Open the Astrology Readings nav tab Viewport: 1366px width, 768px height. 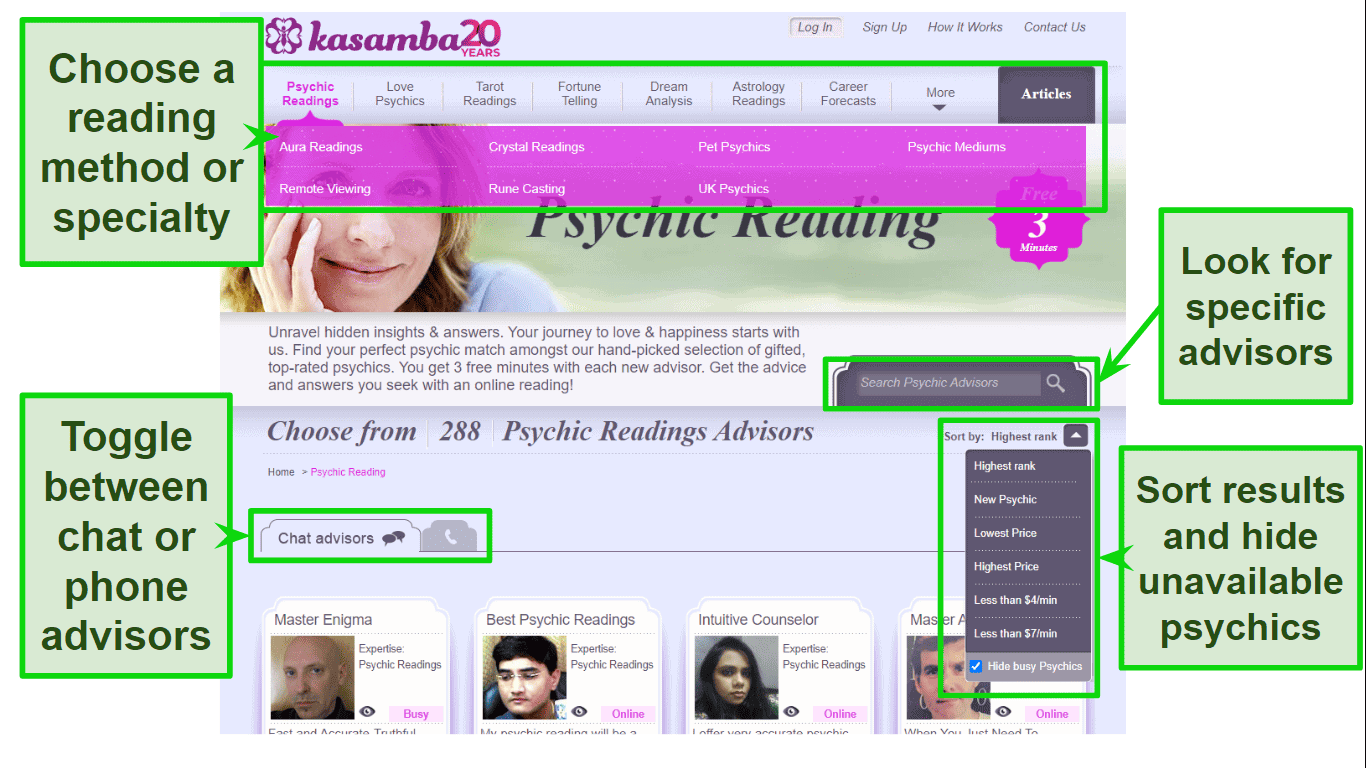click(x=759, y=94)
